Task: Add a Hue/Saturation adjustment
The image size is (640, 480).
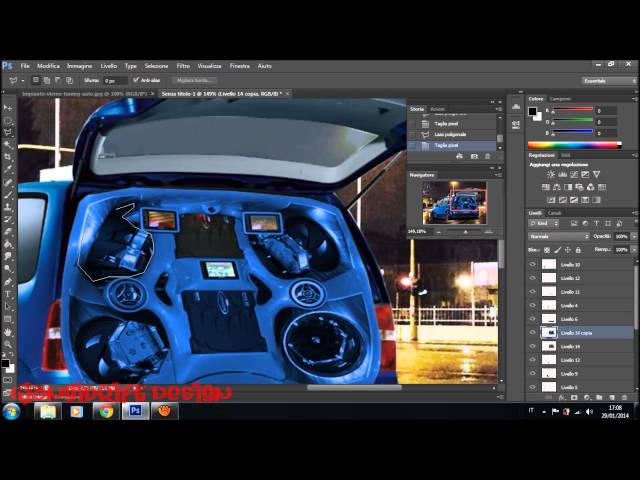Action: tap(545, 187)
